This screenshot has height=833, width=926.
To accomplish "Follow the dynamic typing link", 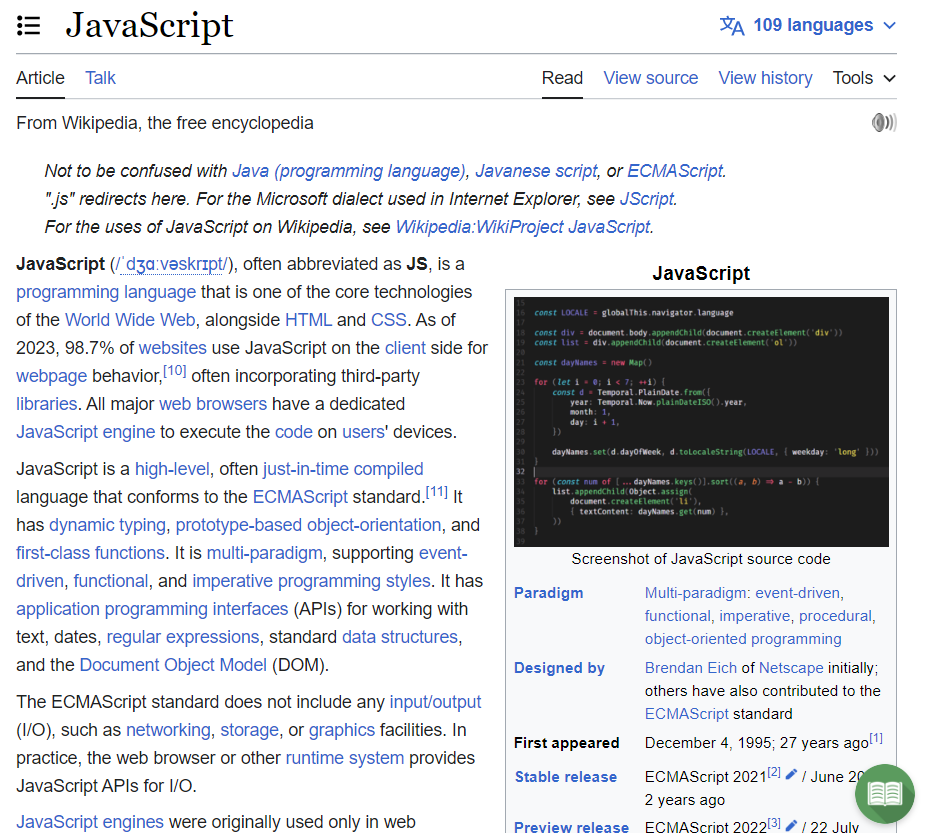I will [x=107, y=525].
